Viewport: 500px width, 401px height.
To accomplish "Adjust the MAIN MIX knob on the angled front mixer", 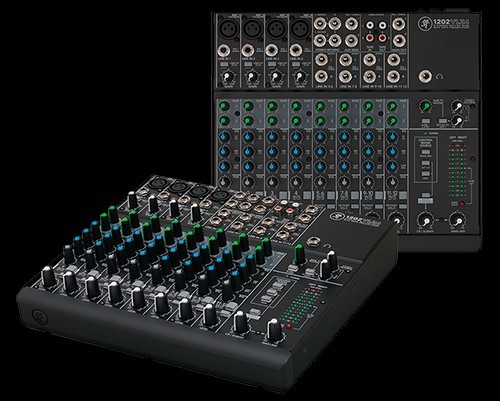I will (274, 330).
